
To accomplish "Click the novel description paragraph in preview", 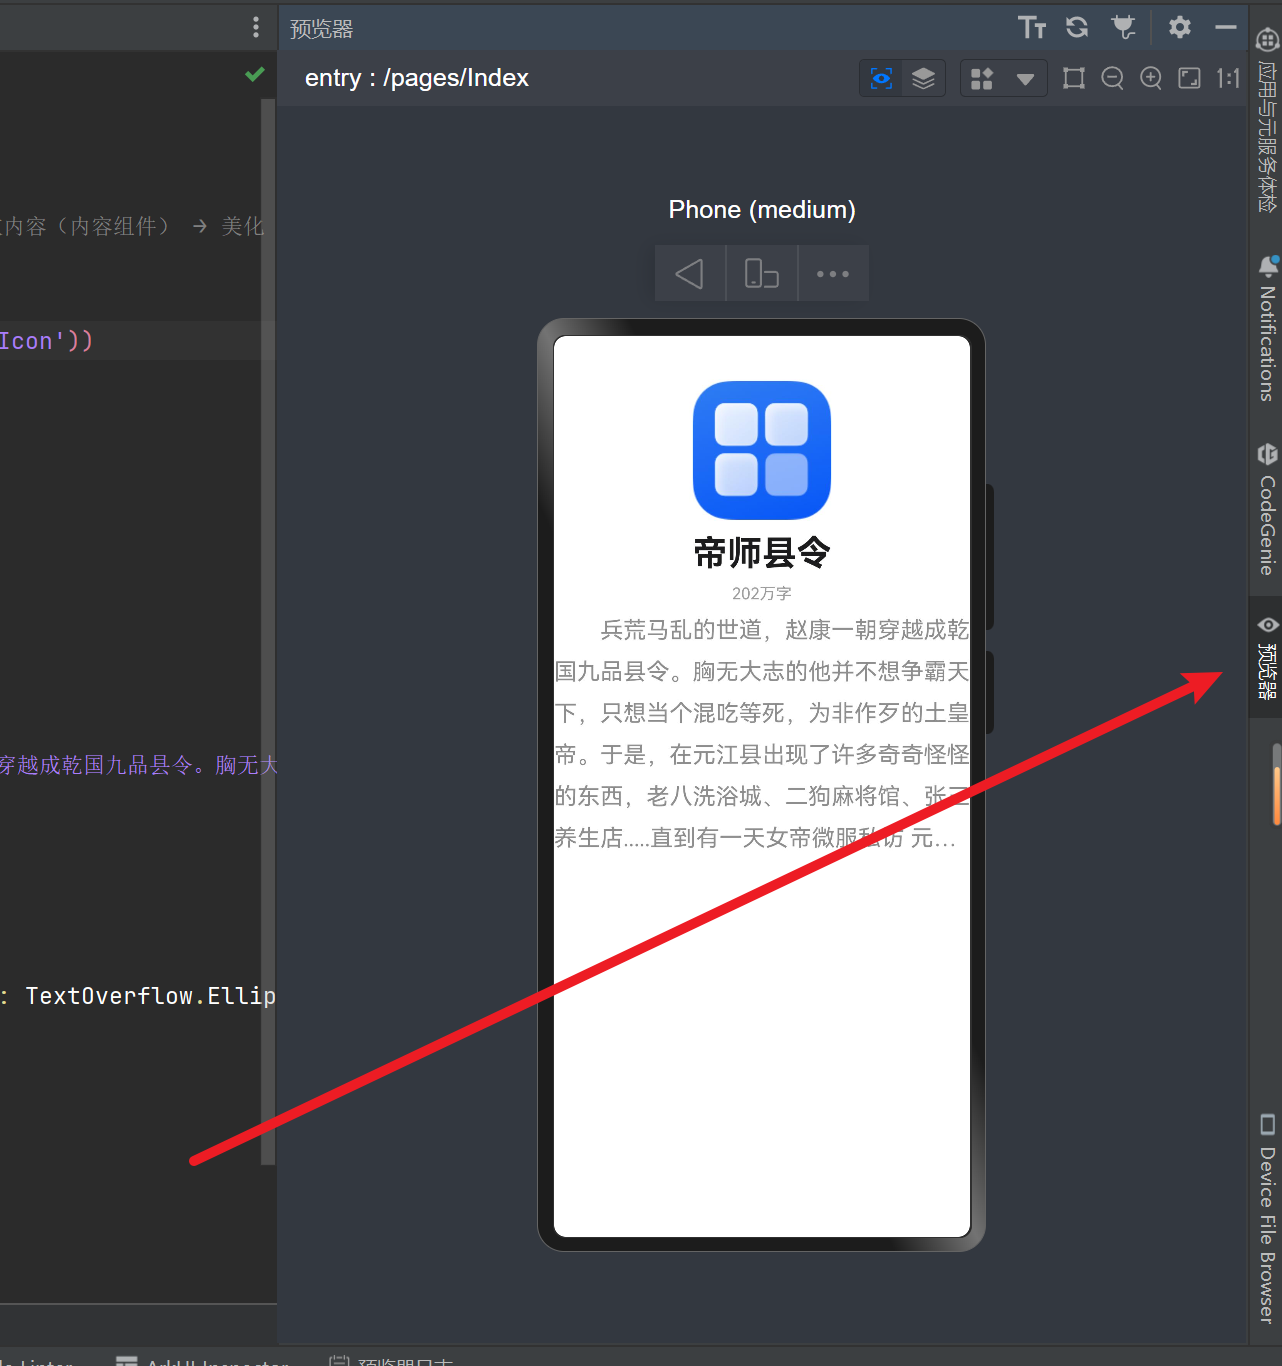I will point(762,733).
